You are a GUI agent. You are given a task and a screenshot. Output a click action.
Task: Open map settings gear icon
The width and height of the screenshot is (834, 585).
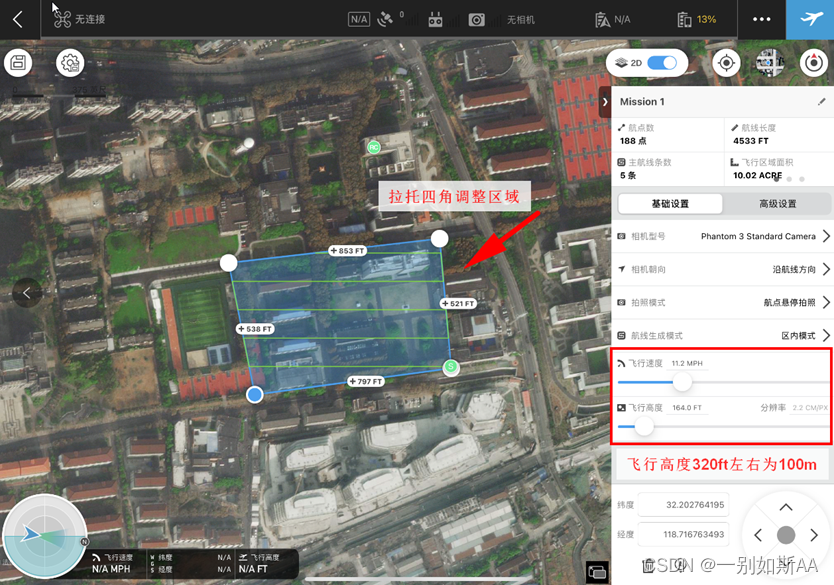(x=69, y=63)
